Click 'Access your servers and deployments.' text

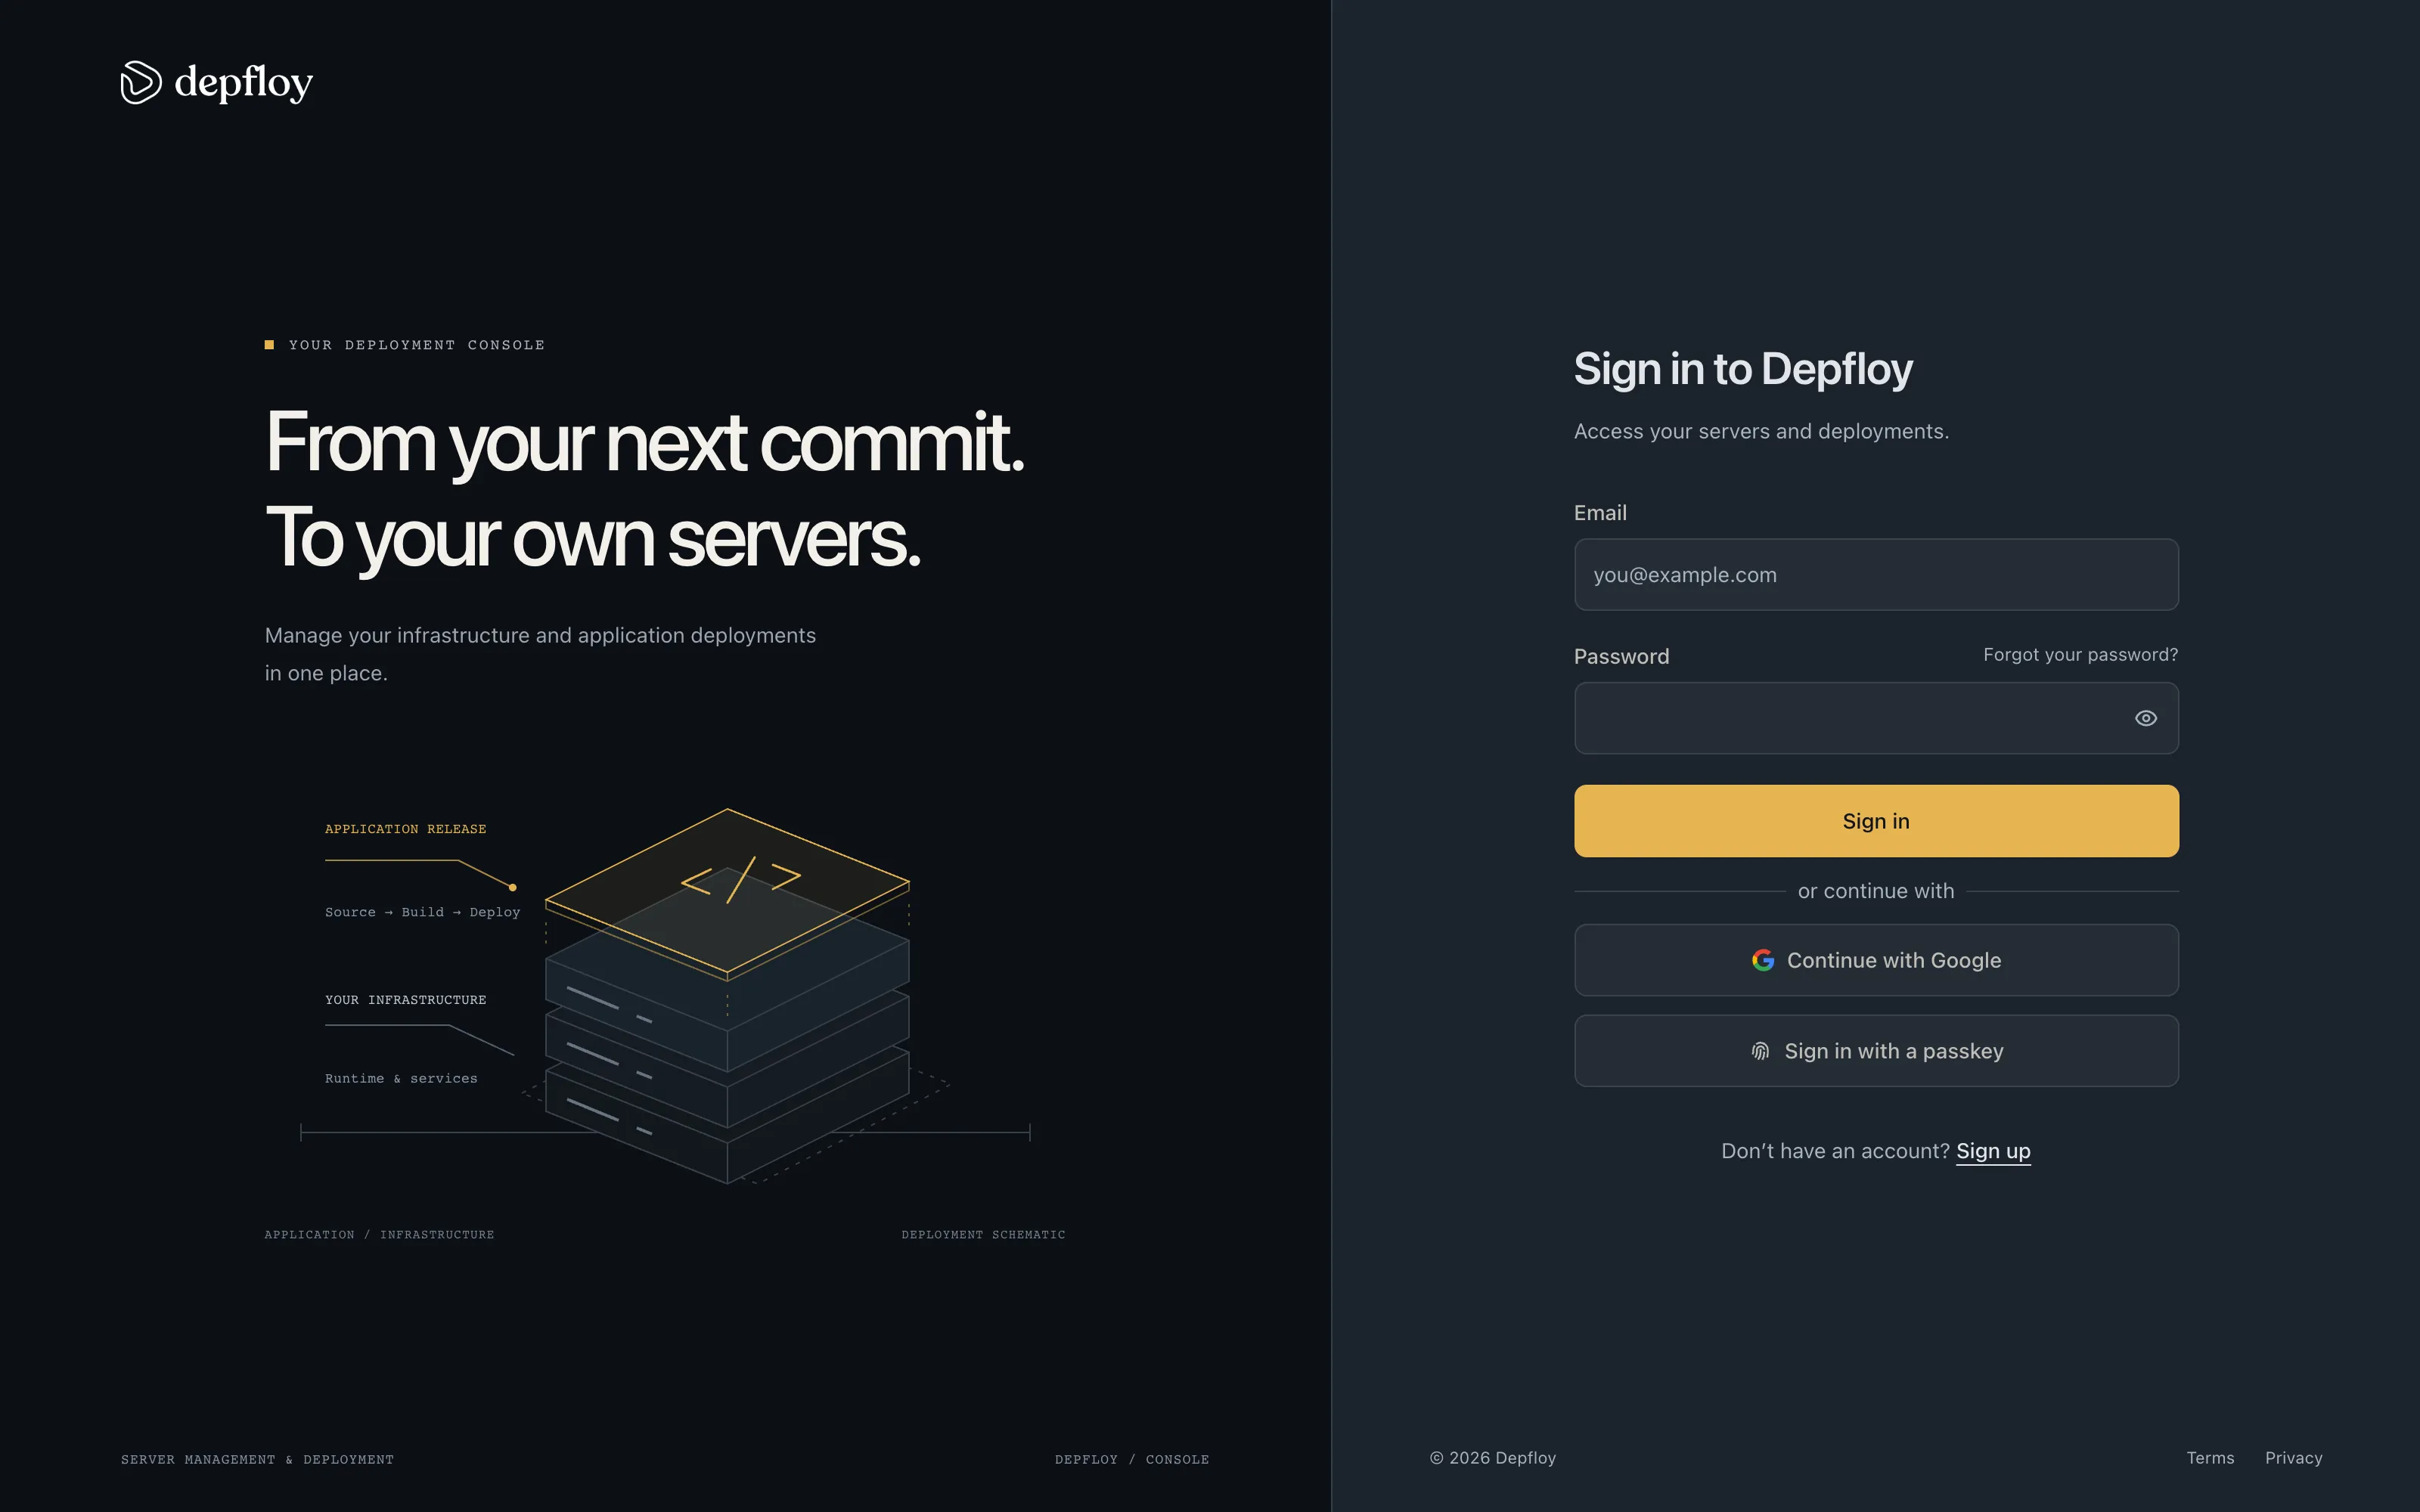click(x=1761, y=431)
